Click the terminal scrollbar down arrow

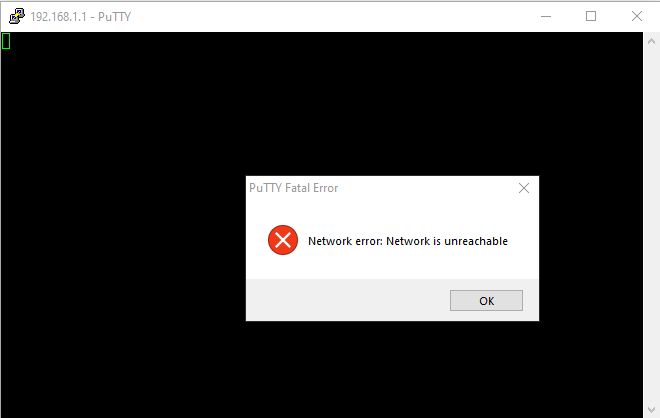coord(651,410)
